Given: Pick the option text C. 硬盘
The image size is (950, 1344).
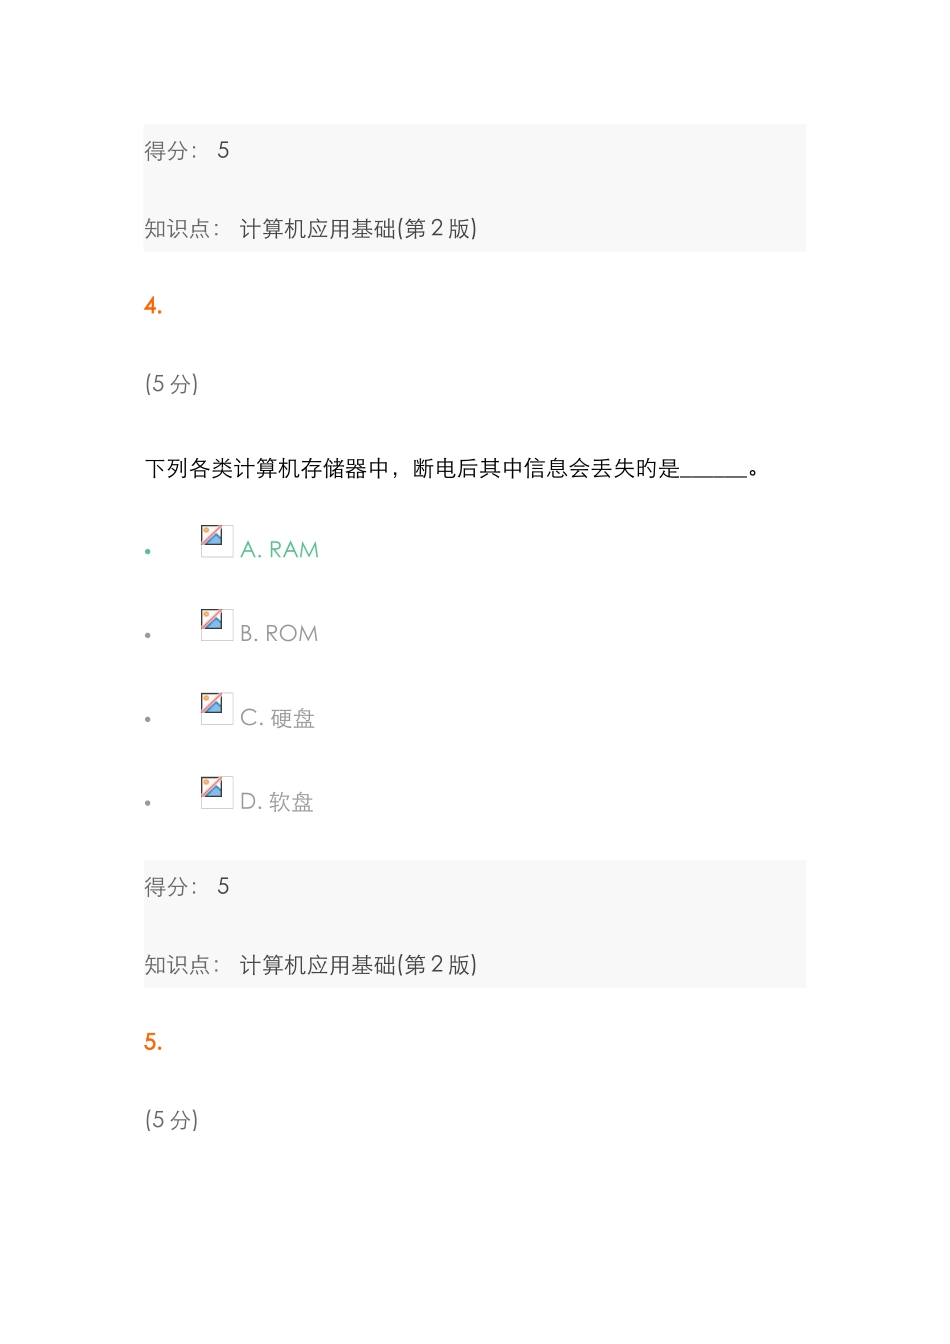Looking at the screenshot, I should 278,718.
